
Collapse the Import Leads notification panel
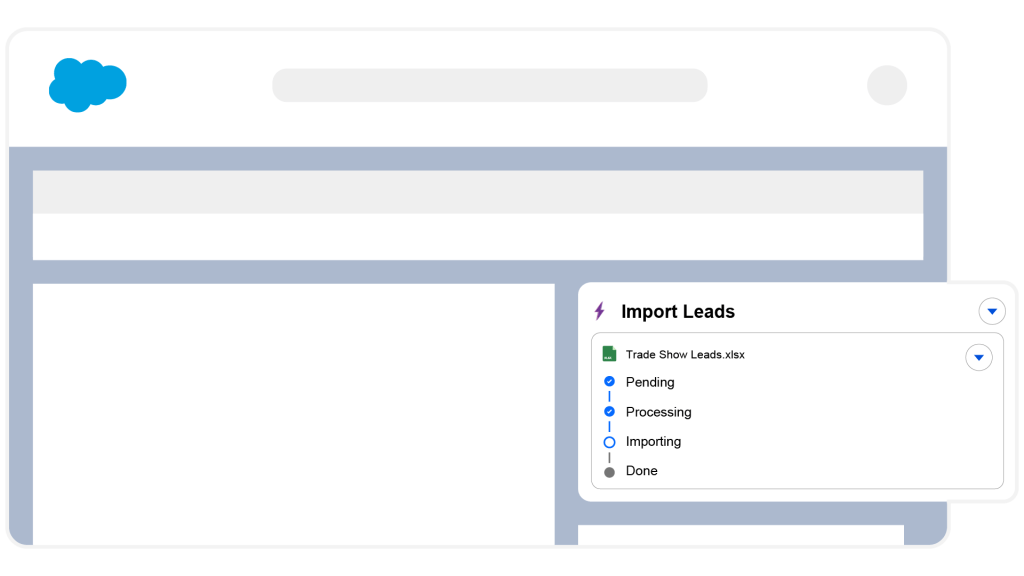click(x=992, y=311)
